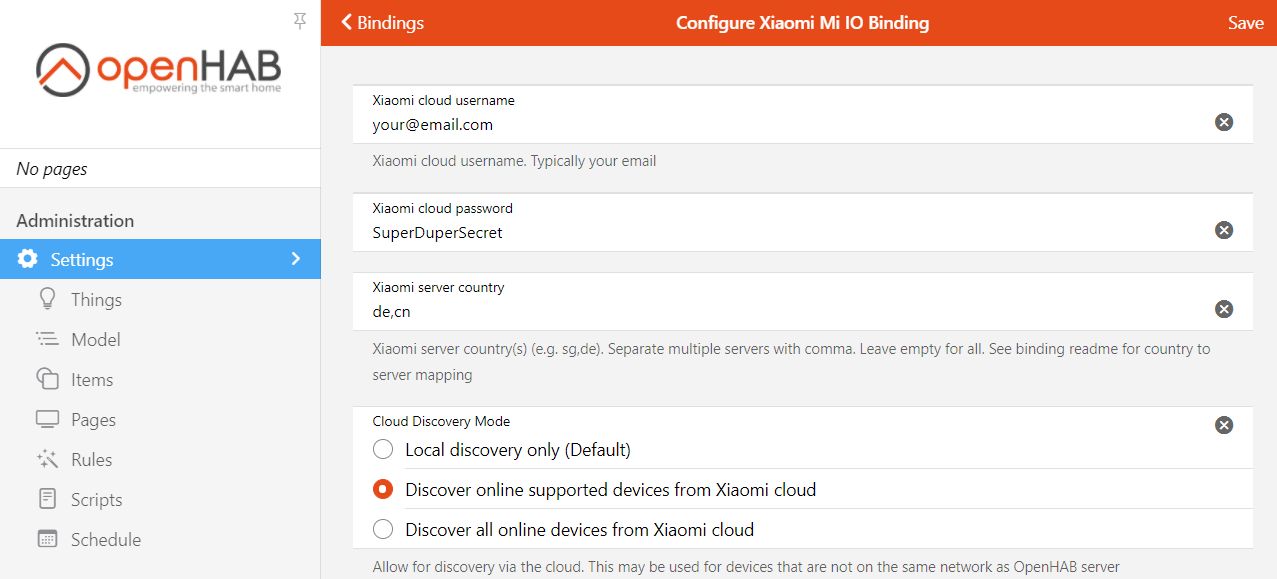Click the Pages sidebar icon

pos(47,419)
